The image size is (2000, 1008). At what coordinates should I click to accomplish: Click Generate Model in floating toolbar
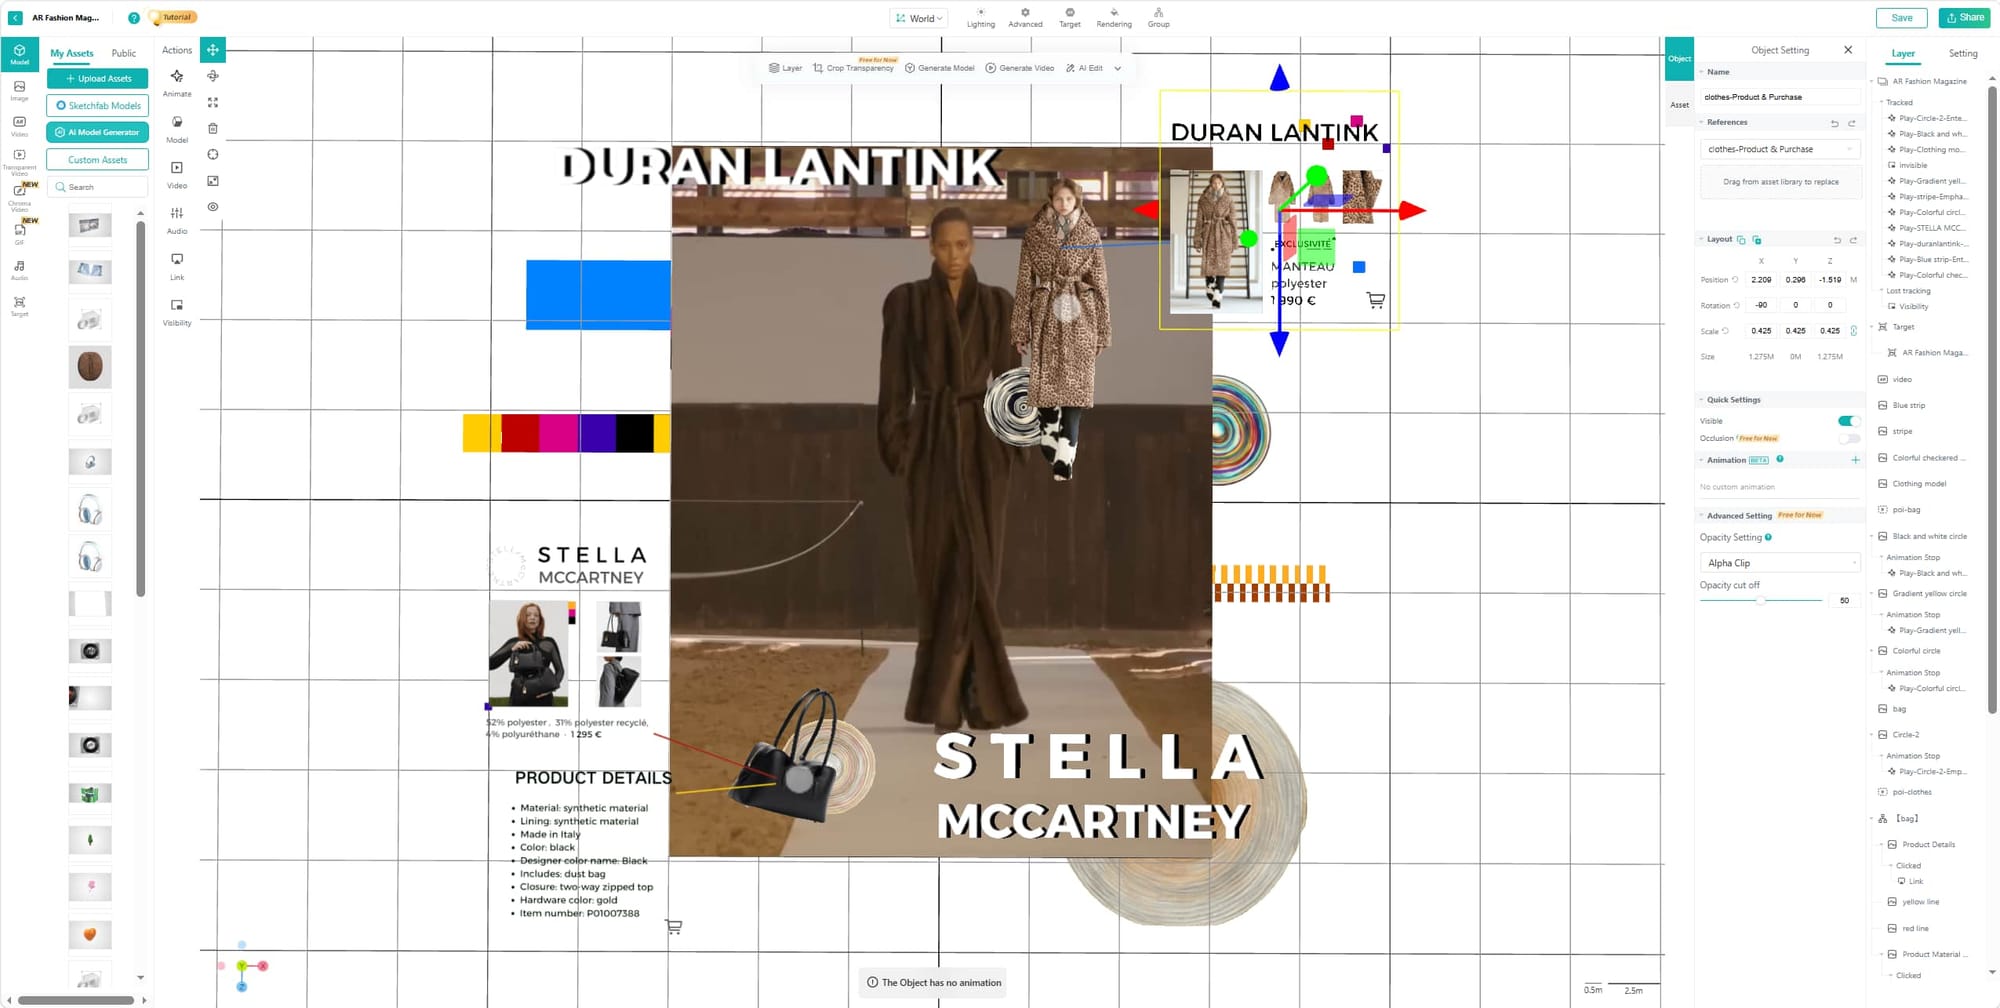click(x=939, y=68)
